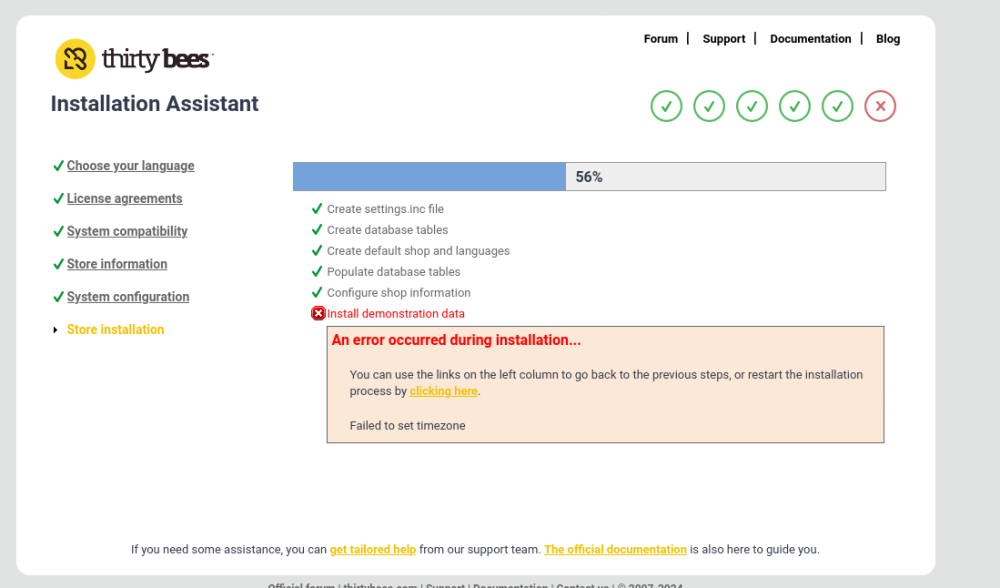1000x588 pixels.
Task: Go back to System compatibility step
Action: click(x=127, y=232)
